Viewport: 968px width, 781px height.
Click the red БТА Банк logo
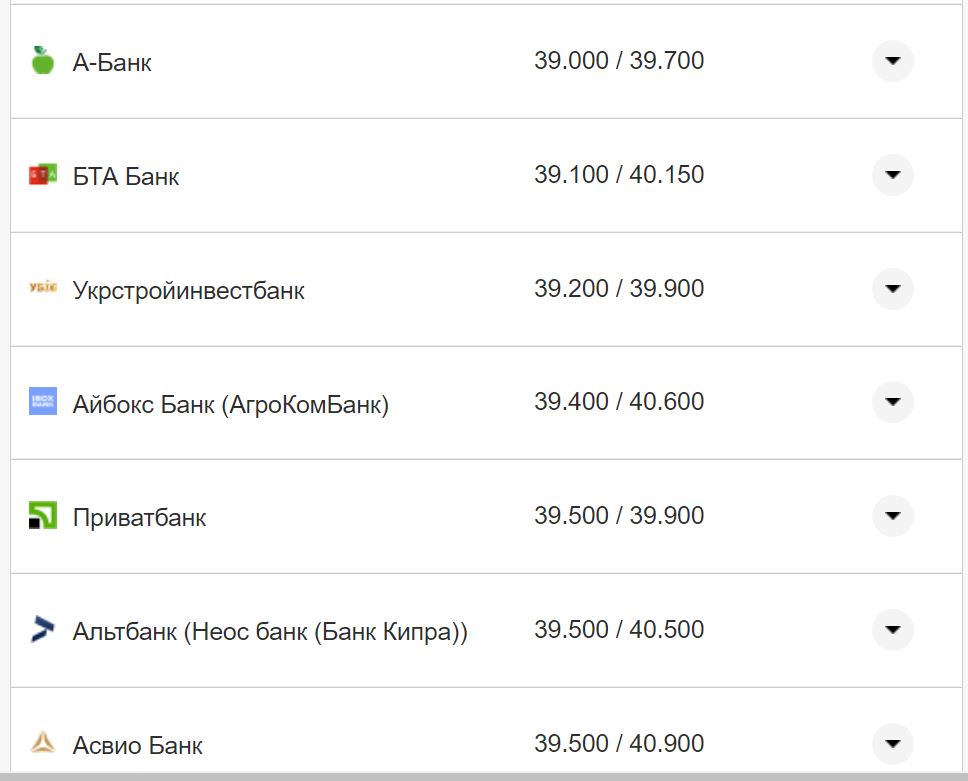click(x=43, y=175)
